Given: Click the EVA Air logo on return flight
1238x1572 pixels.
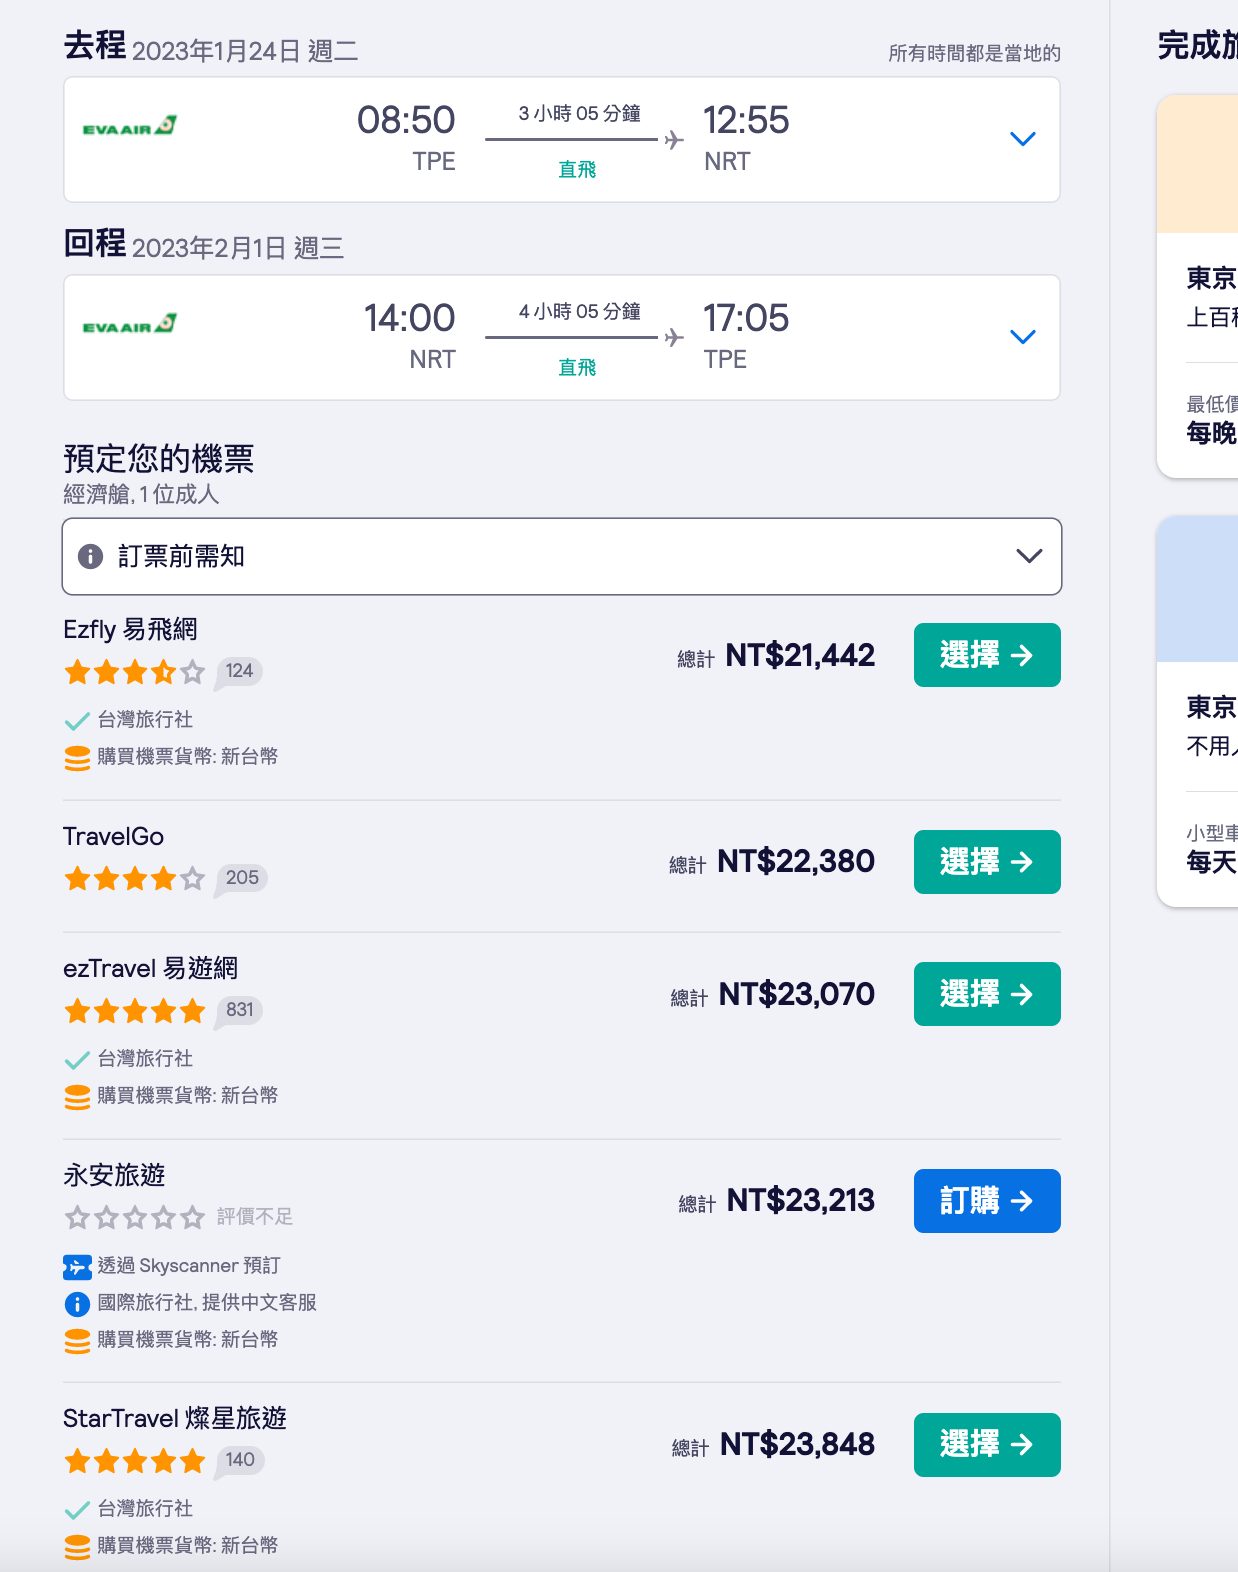Looking at the screenshot, I should pos(130,324).
